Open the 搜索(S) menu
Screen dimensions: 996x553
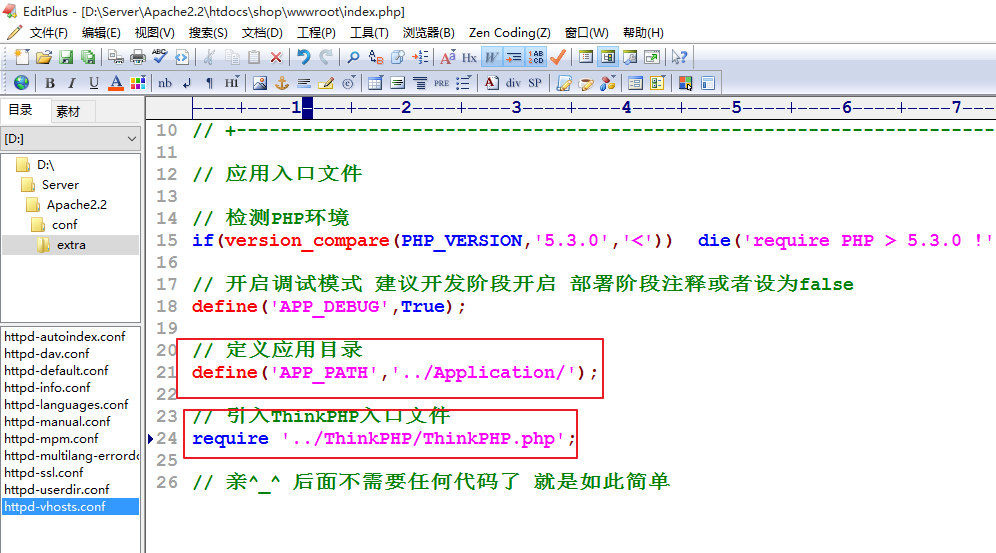(x=208, y=33)
